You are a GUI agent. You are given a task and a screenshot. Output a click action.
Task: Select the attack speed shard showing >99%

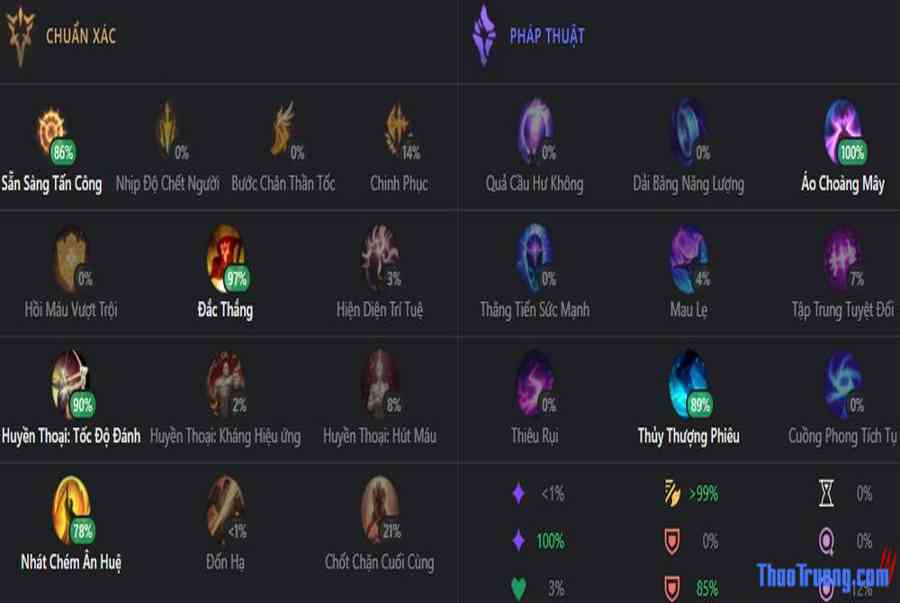(671, 493)
